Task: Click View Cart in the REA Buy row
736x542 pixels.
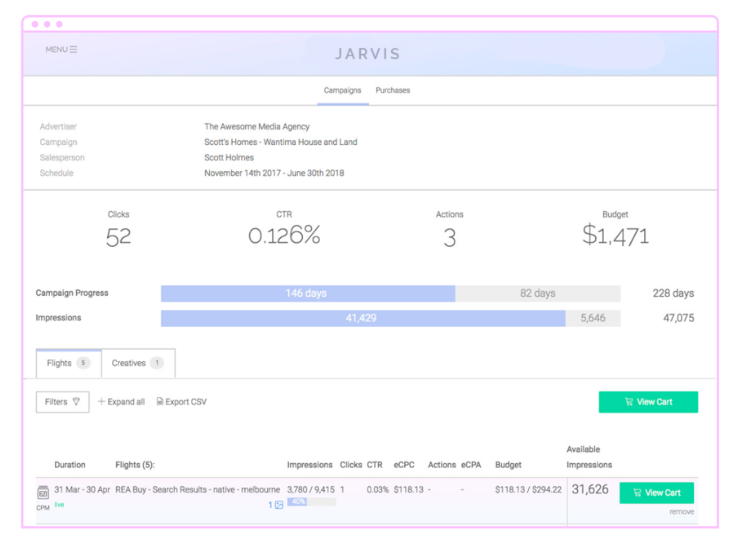Action: pos(657,493)
